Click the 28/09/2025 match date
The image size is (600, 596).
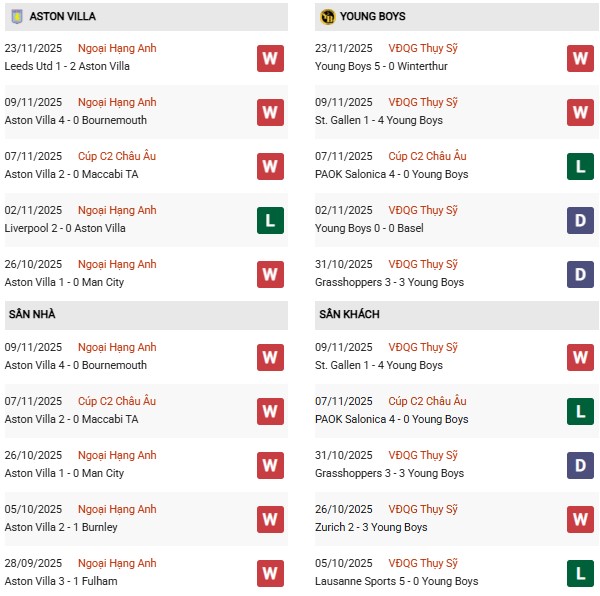click(33, 563)
